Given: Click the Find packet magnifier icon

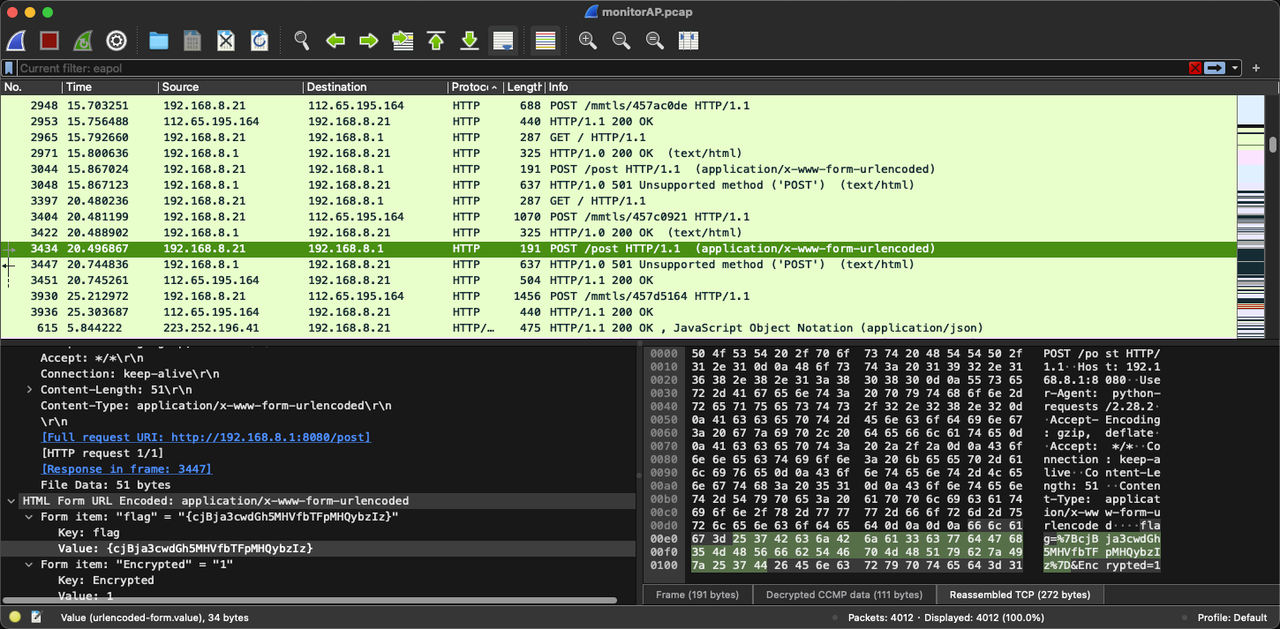Looking at the screenshot, I should coord(301,41).
